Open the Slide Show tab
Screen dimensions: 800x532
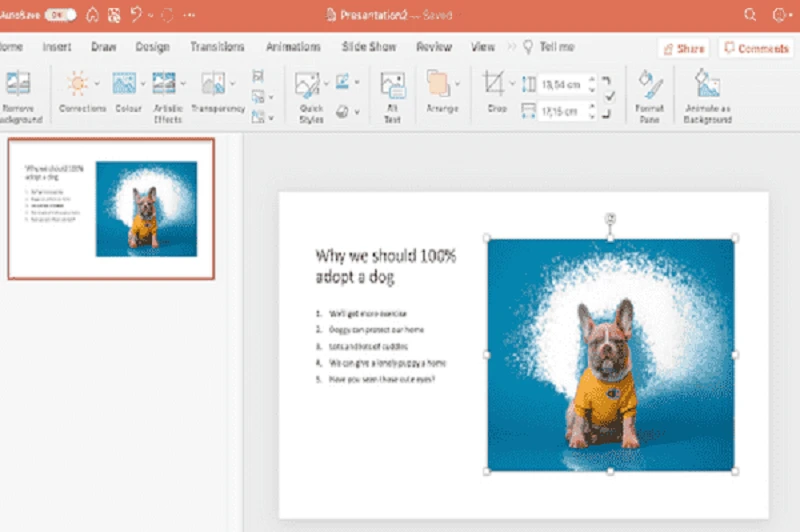pos(369,47)
